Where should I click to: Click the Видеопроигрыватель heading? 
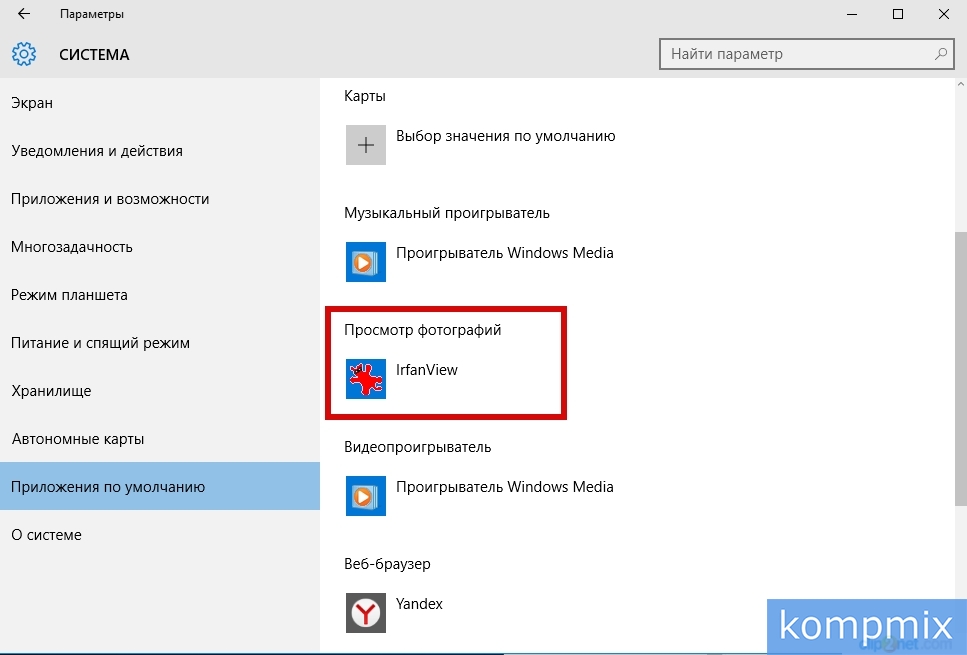click(418, 447)
